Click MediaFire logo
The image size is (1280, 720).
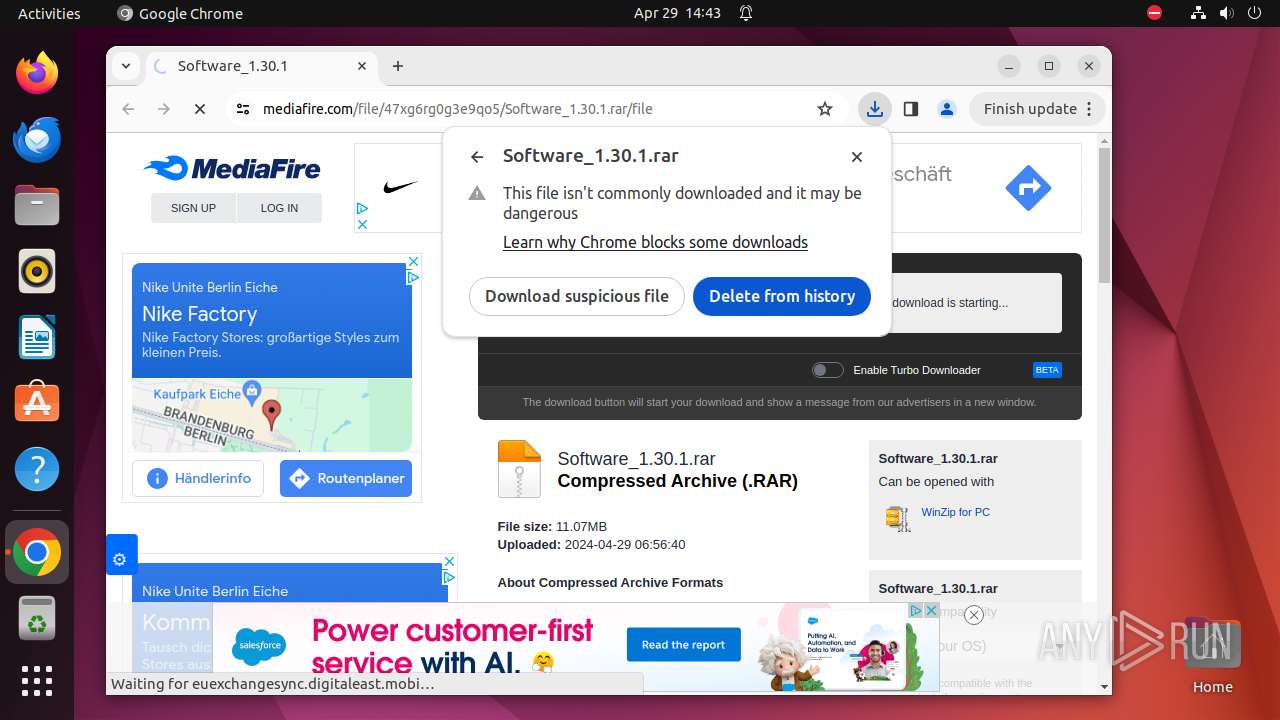(x=232, y=168)
